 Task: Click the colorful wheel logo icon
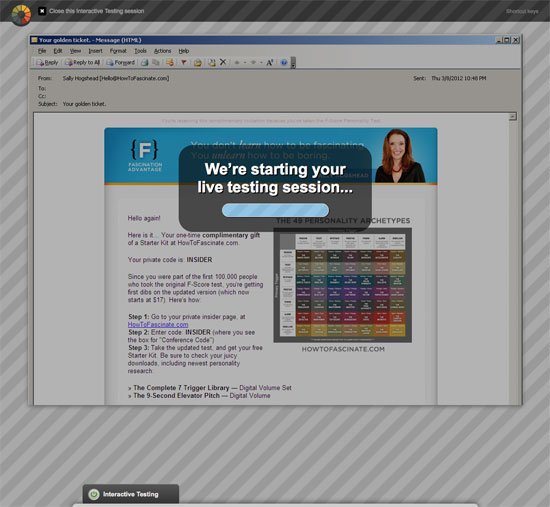coord(21,15)
